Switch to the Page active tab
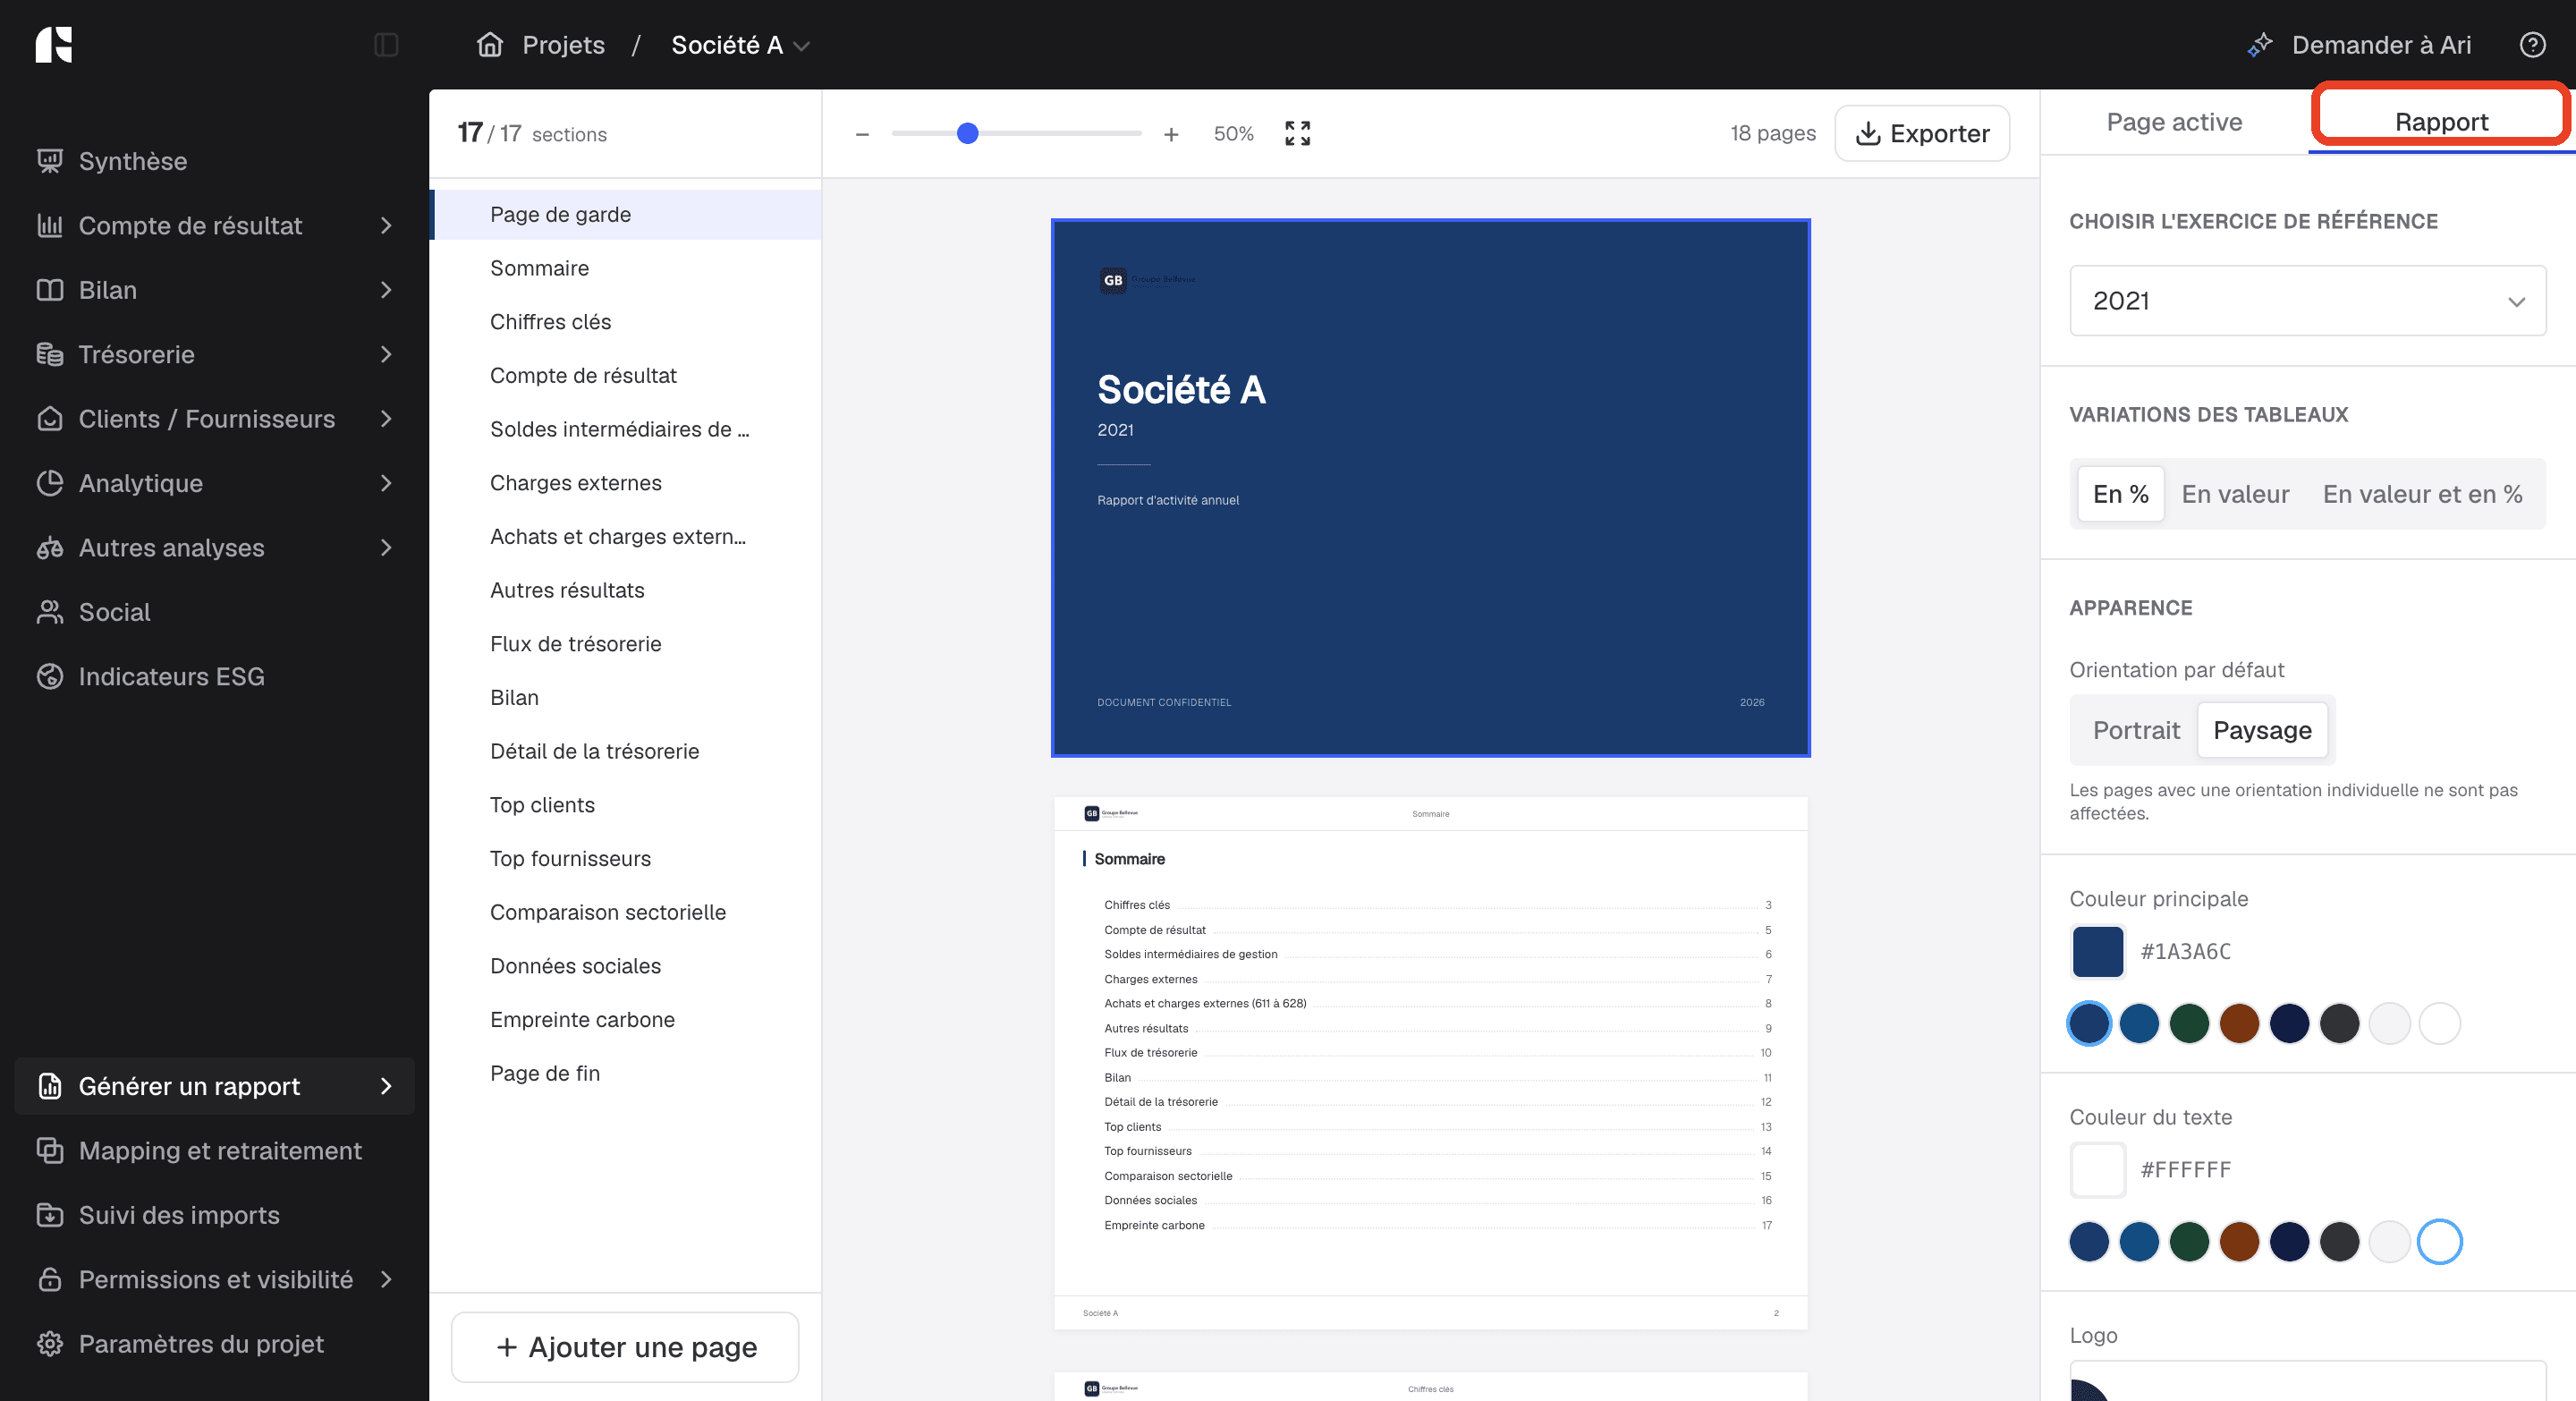The height and width of the screenshot is (1401, 2576). coord(2174,122)
